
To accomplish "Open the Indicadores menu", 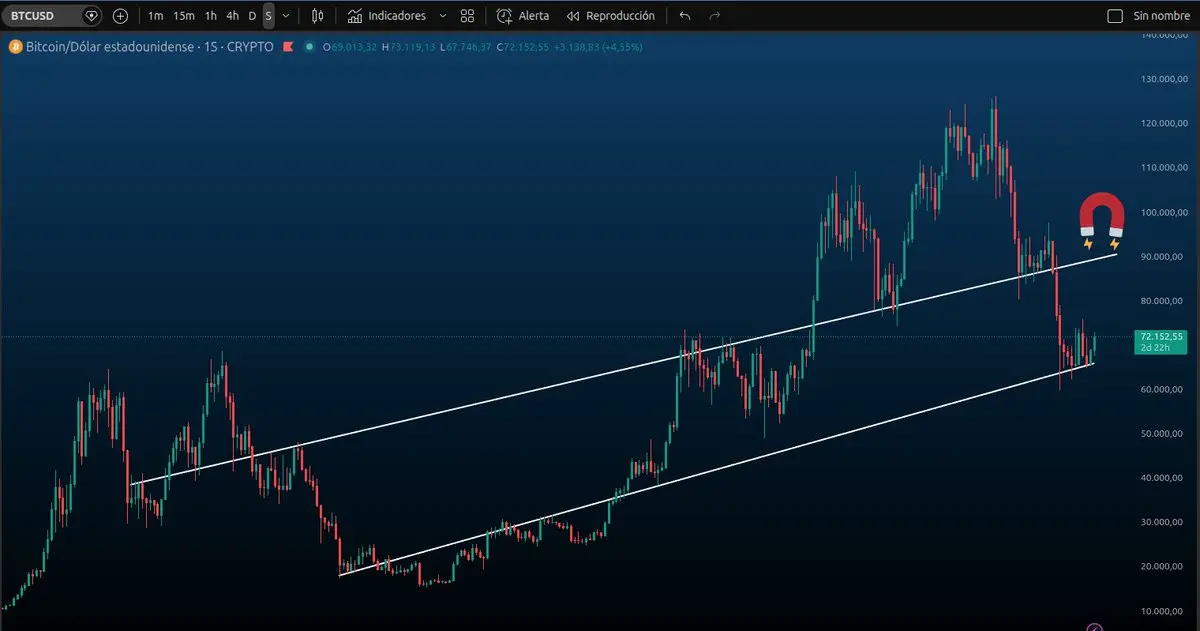I will tap(387, 16).
